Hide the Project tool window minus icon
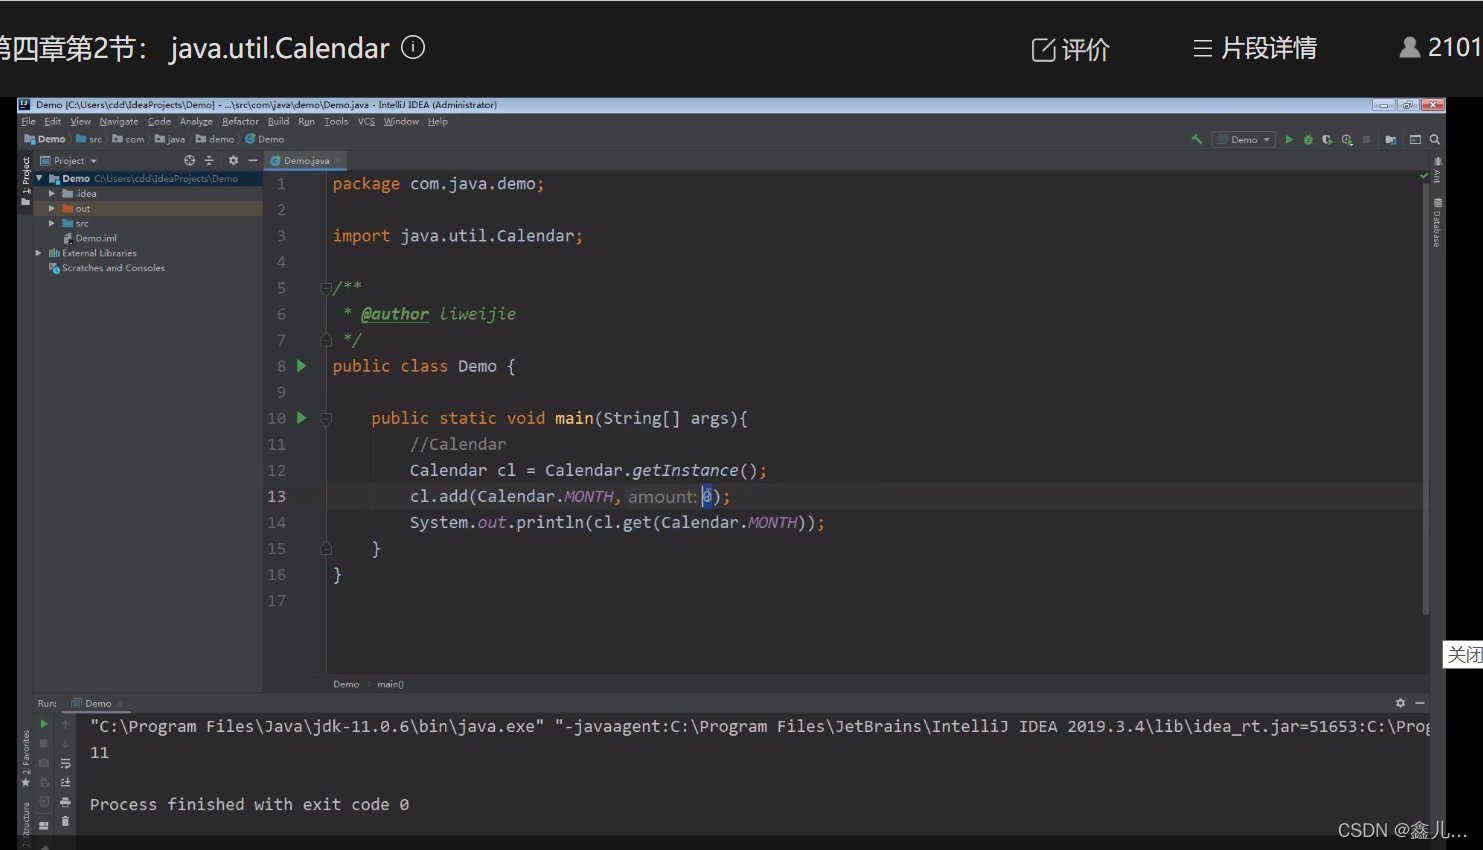 [252, 160]
